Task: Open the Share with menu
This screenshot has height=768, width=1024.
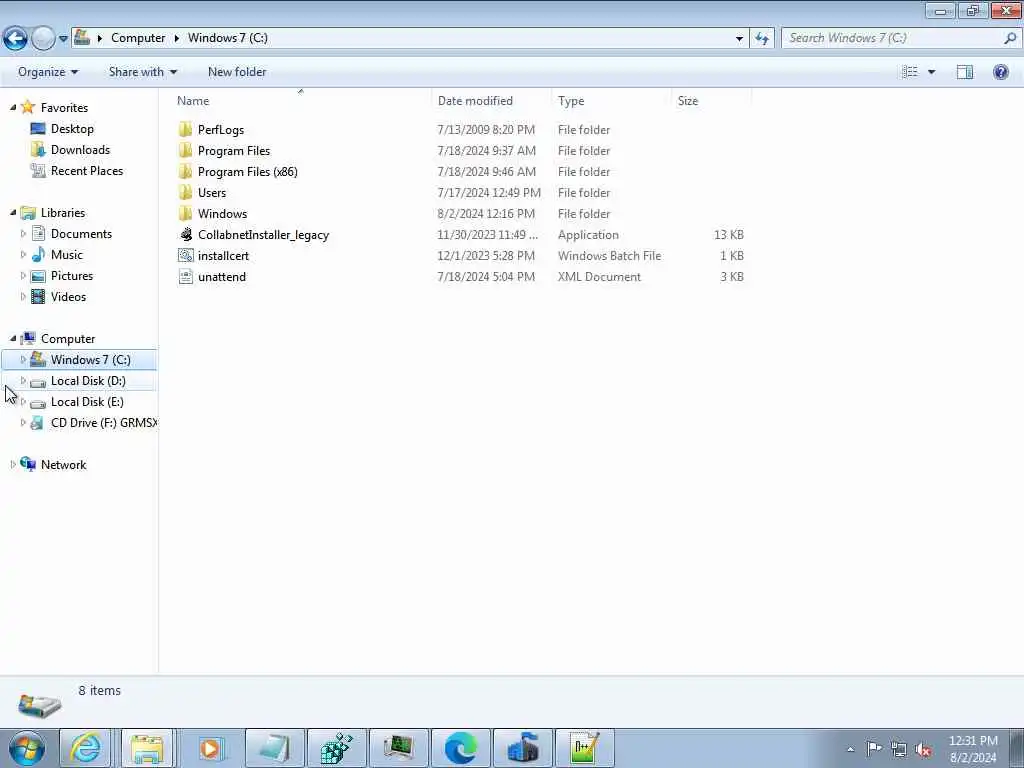Action: (143, 72)
